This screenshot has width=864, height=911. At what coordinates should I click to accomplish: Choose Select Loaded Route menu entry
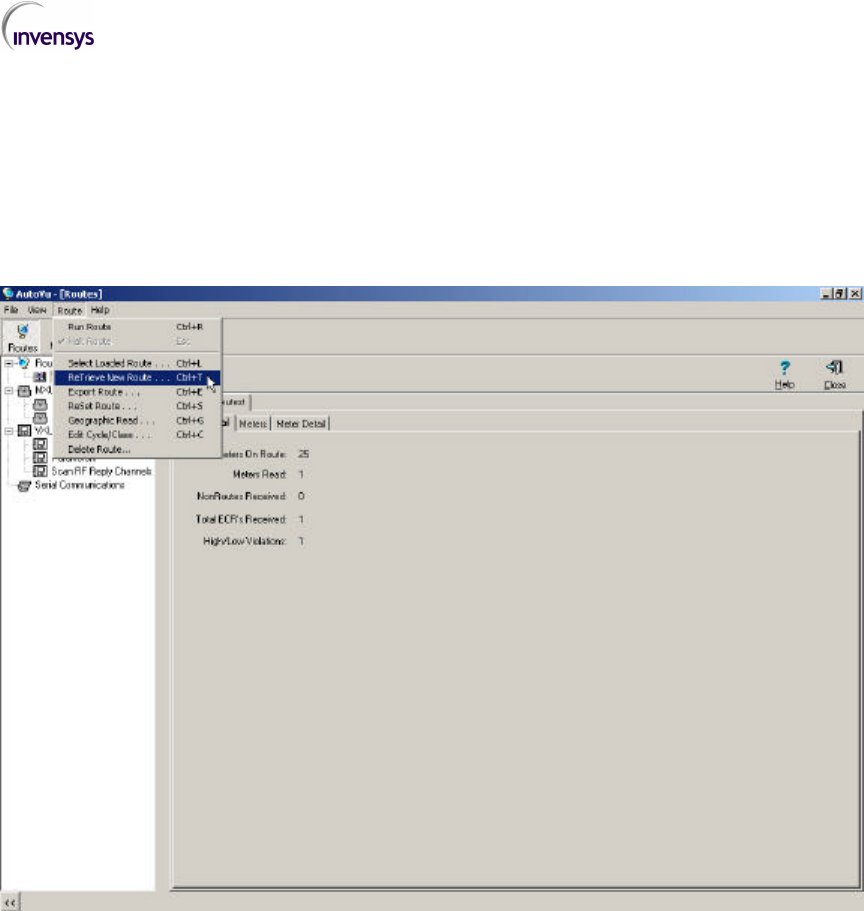[x=137, y=363]
